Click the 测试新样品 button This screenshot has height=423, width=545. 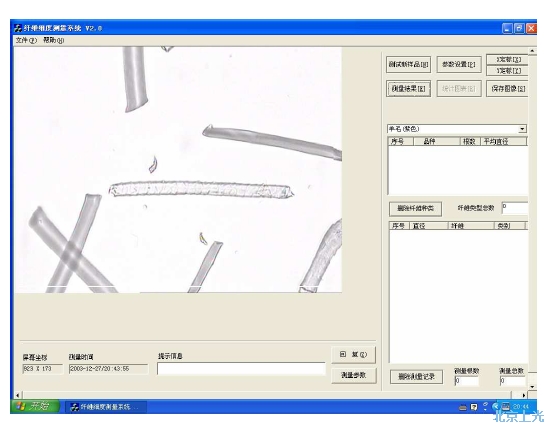point(408,64)
